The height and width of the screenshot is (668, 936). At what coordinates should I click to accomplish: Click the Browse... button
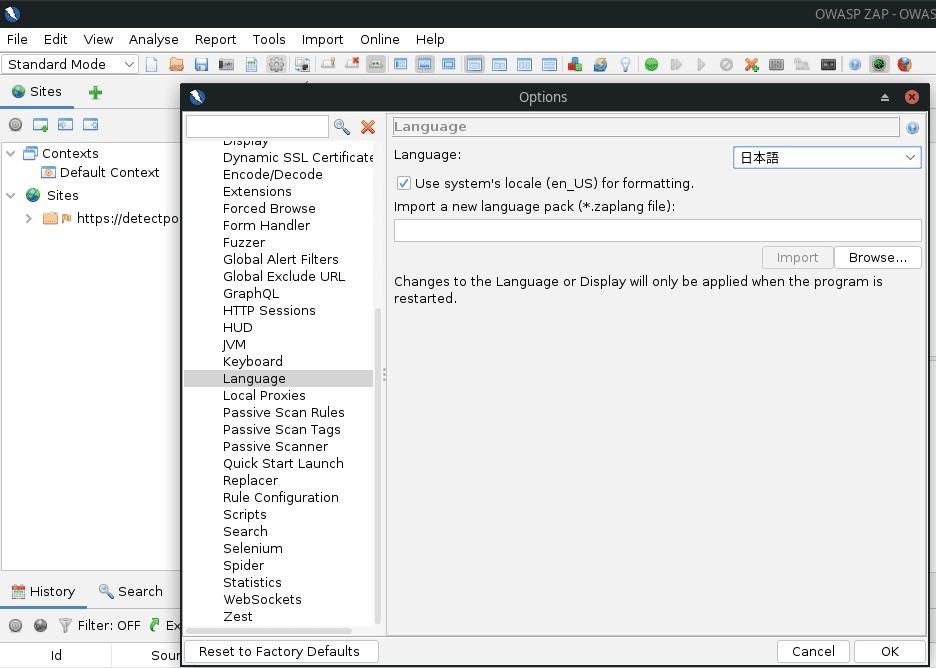(878, 258)
